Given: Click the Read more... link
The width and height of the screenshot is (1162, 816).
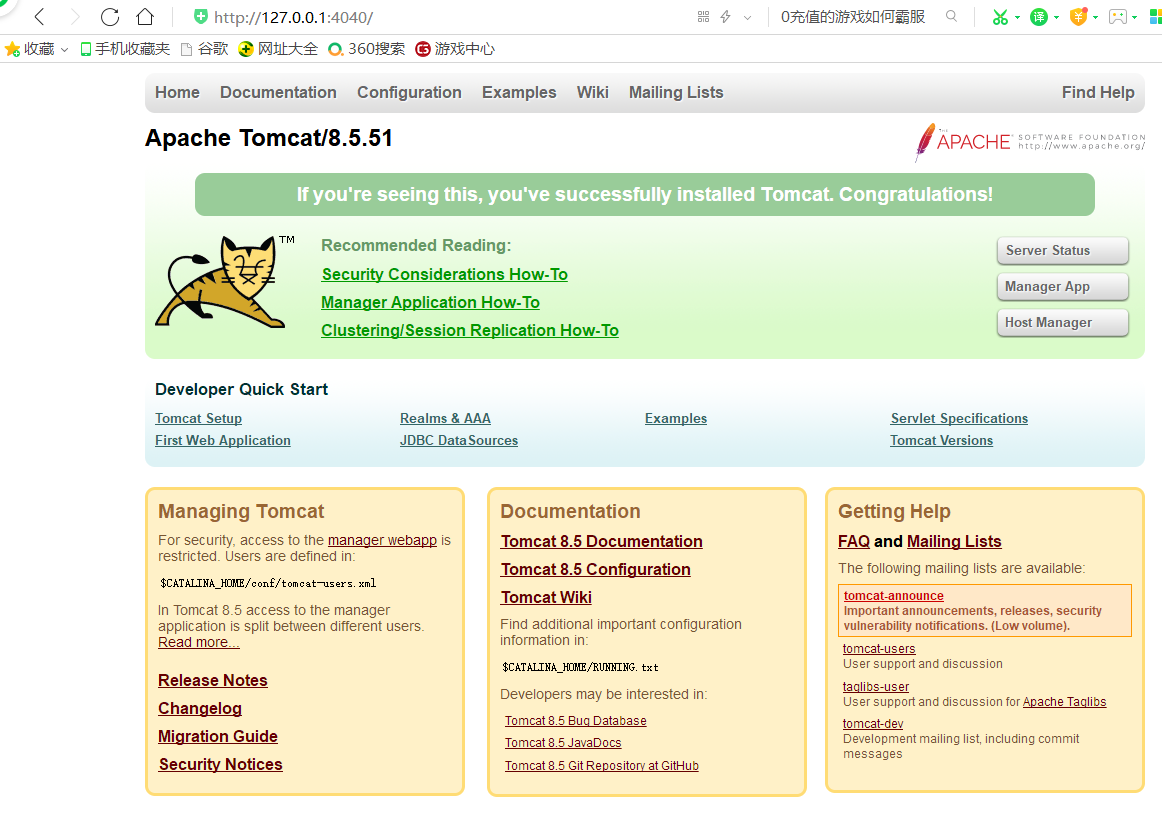Looking at the screenshot, I should [x=199, y=643].
